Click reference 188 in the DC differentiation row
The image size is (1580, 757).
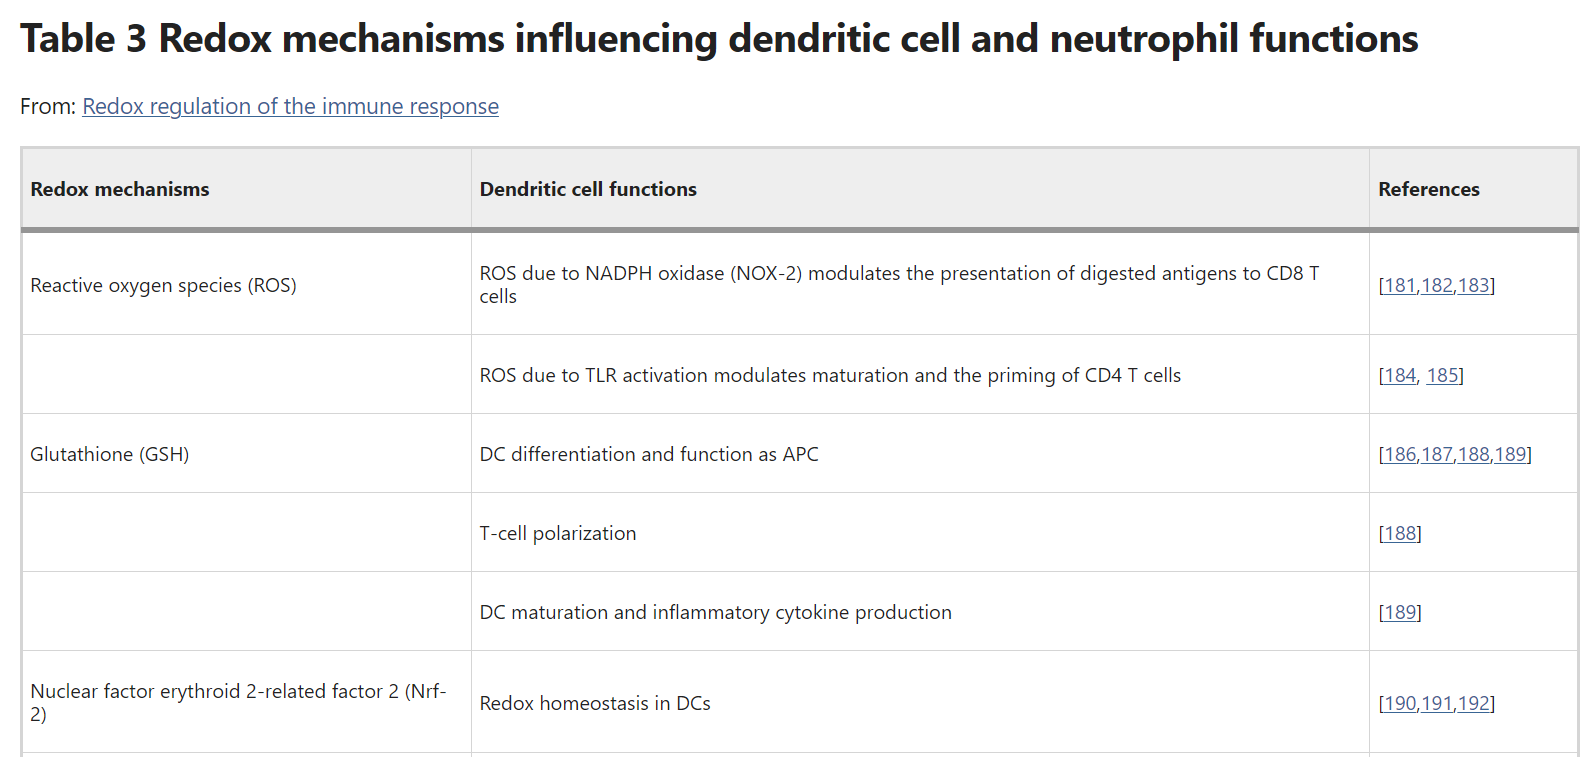[x=1474, y=455]
